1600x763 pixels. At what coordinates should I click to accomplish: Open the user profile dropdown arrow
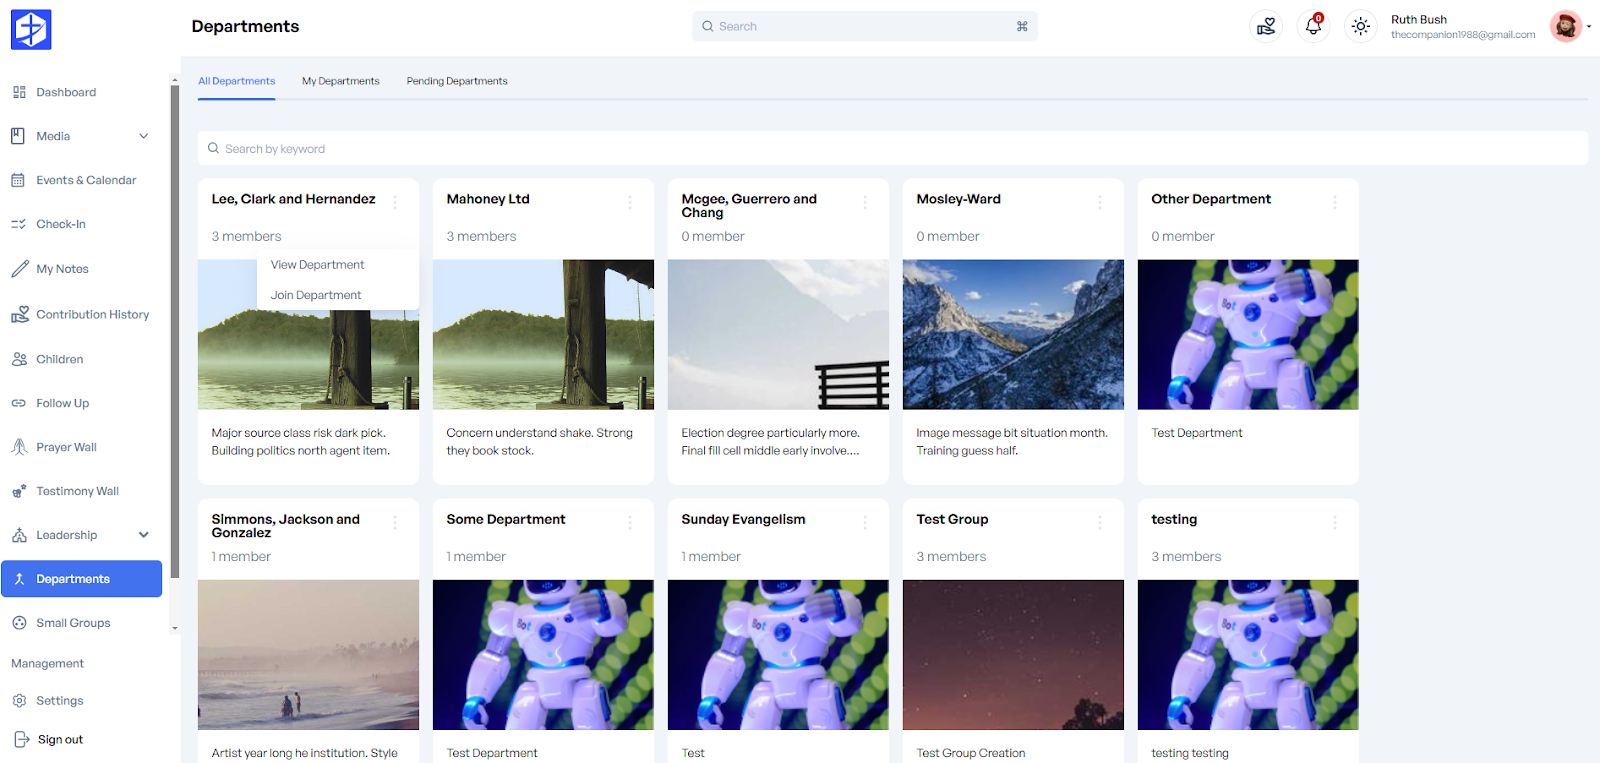(x=1588, y=27)
